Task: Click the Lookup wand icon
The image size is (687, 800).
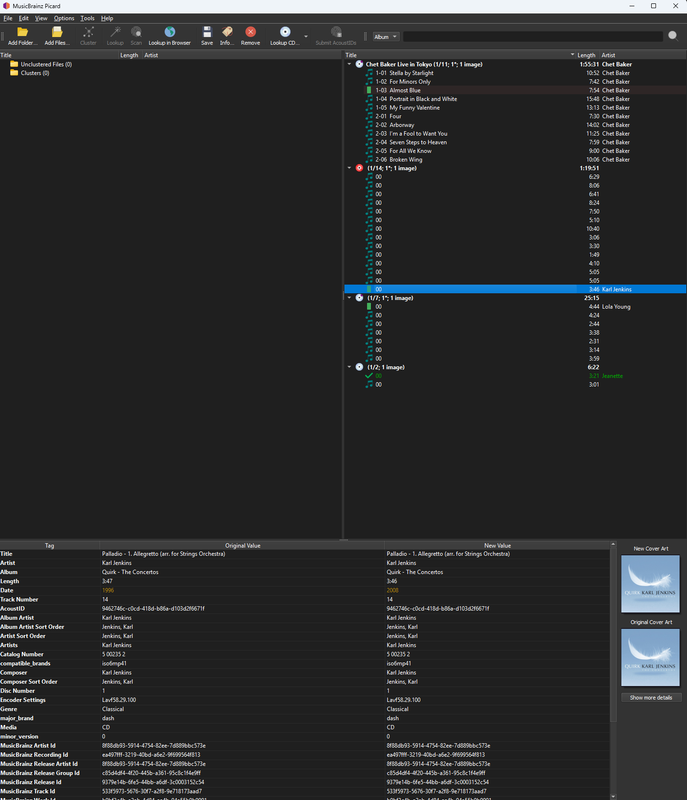Action: (x=115, y=32)
